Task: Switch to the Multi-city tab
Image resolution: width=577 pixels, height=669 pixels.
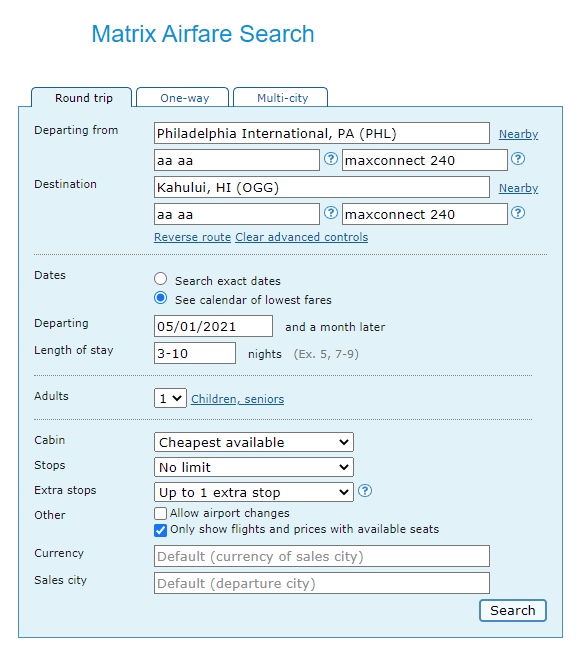Action: coord(281,98)
